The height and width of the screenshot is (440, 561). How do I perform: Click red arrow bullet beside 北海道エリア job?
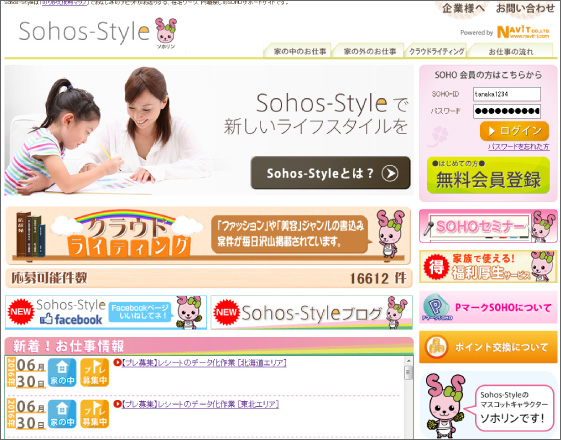coord(117,363)
